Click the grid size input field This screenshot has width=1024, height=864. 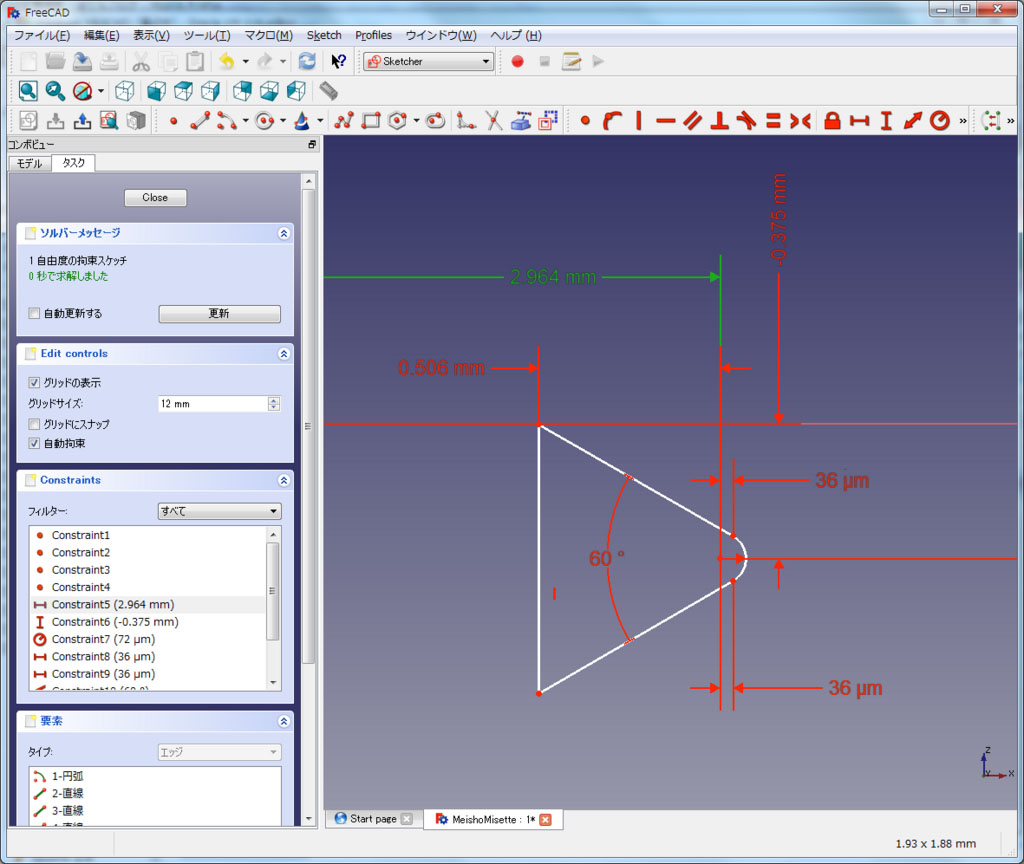pos(213,404)
